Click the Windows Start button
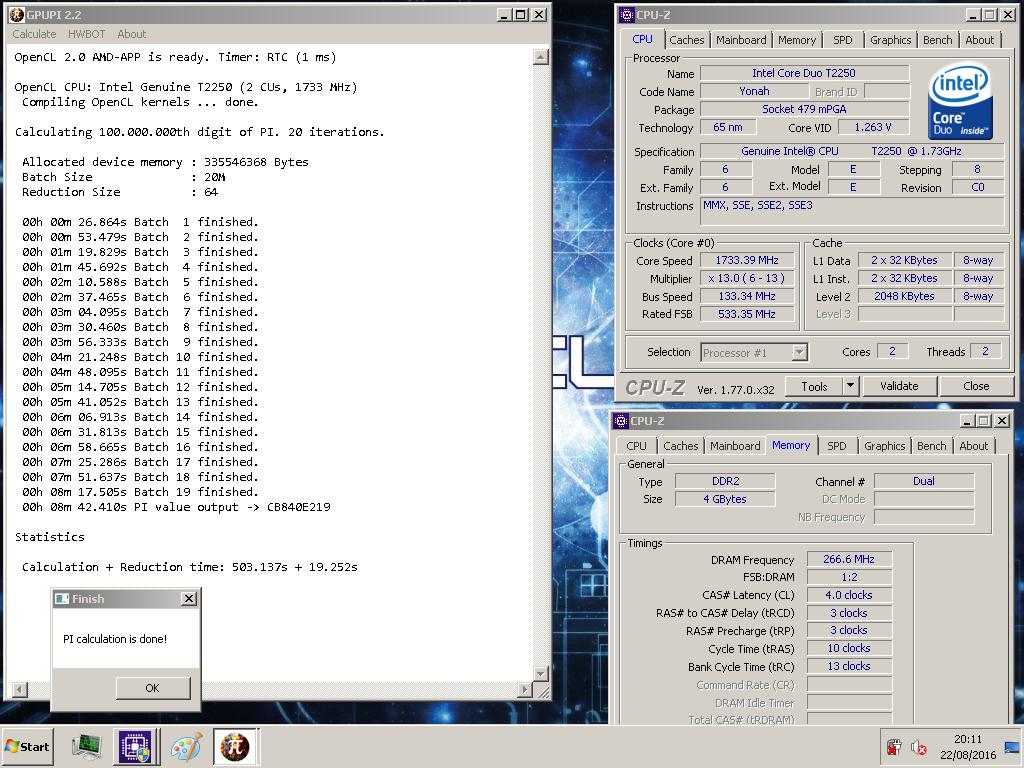The image size is (1024, 768). [27, 746]
